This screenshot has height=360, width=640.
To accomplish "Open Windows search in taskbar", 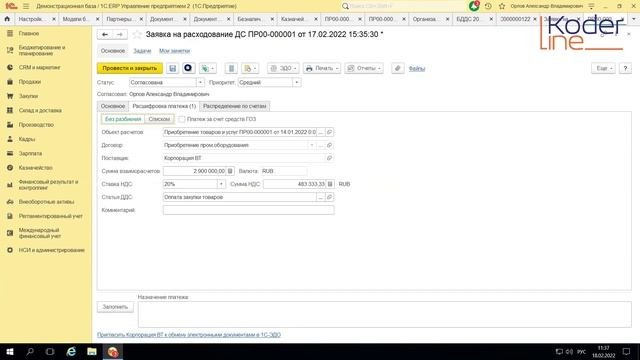I will [30, 351].
